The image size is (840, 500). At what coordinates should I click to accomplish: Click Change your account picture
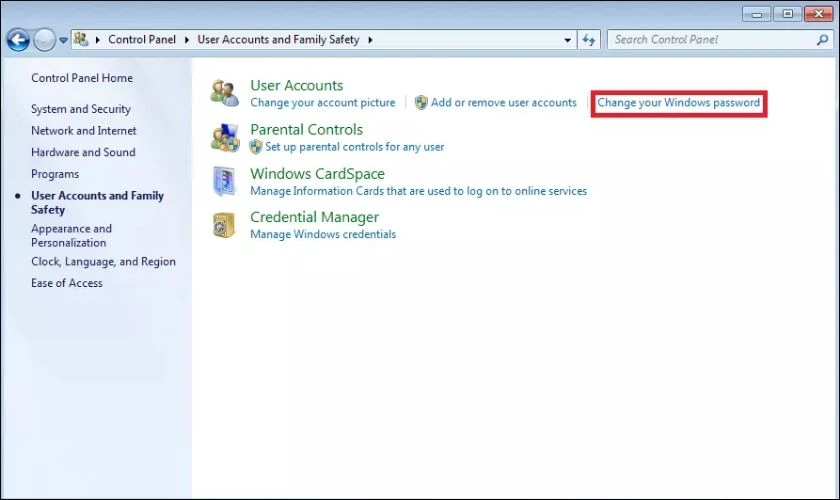[x=322, y=103]
